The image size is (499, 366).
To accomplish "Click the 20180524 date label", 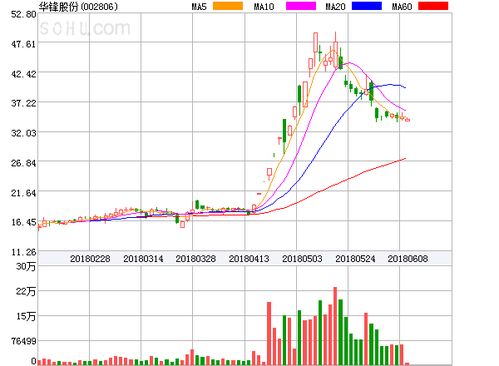I will 355,259.
